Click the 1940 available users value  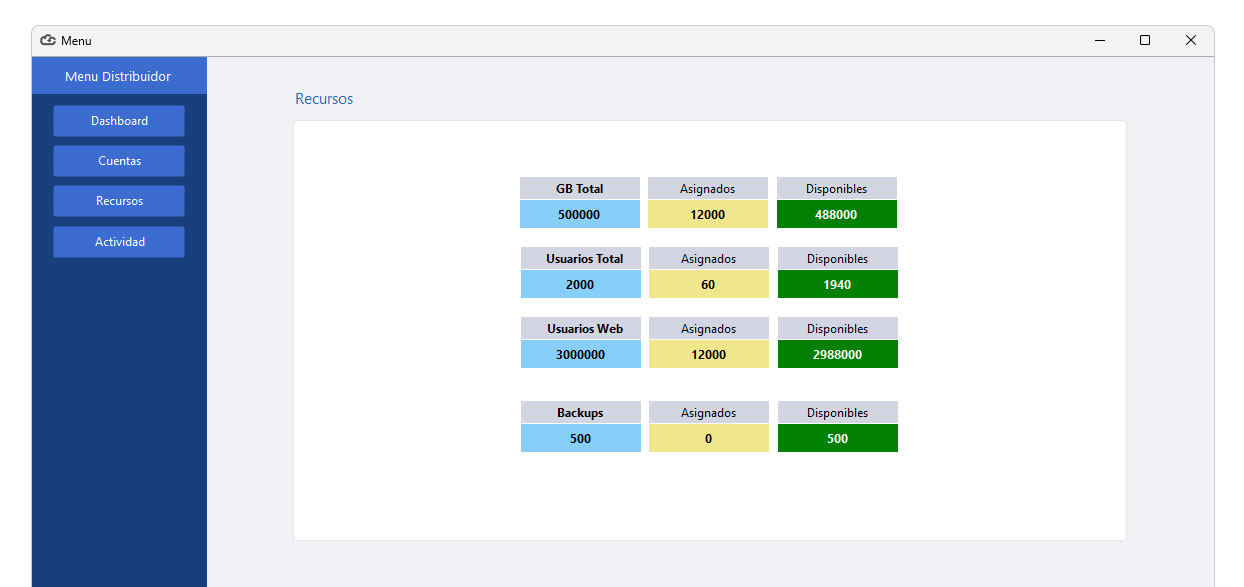[838, 284]
